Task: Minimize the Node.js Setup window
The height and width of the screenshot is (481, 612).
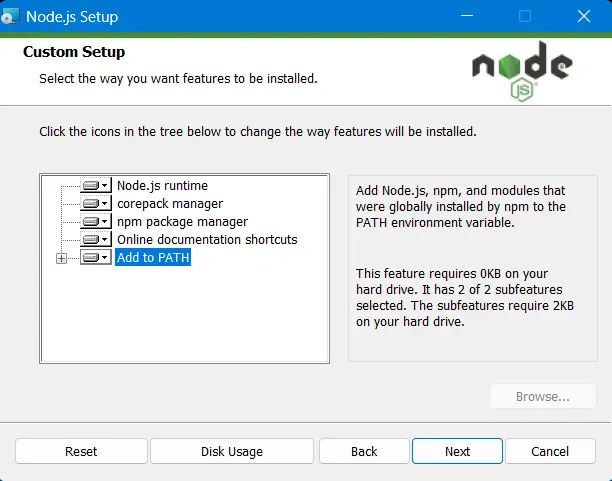Action: (x=467, y=16)
